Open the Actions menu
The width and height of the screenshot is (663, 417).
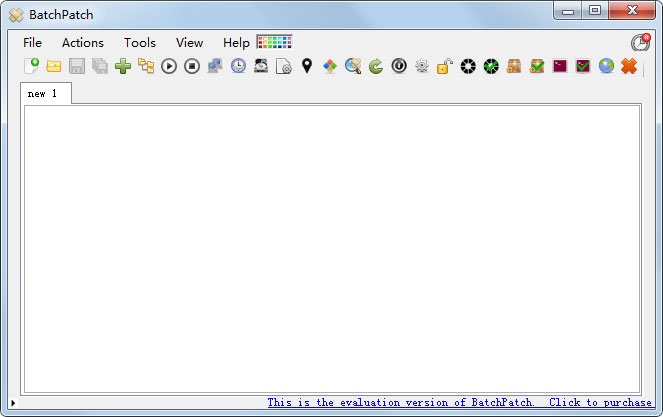tap(83, 43)
